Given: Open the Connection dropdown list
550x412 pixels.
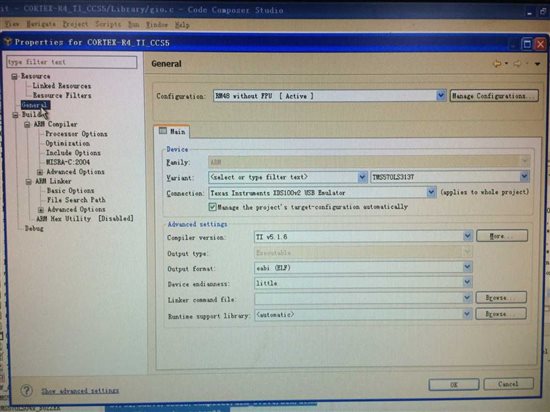Looking at the screenshot, I should click(431, 193).
